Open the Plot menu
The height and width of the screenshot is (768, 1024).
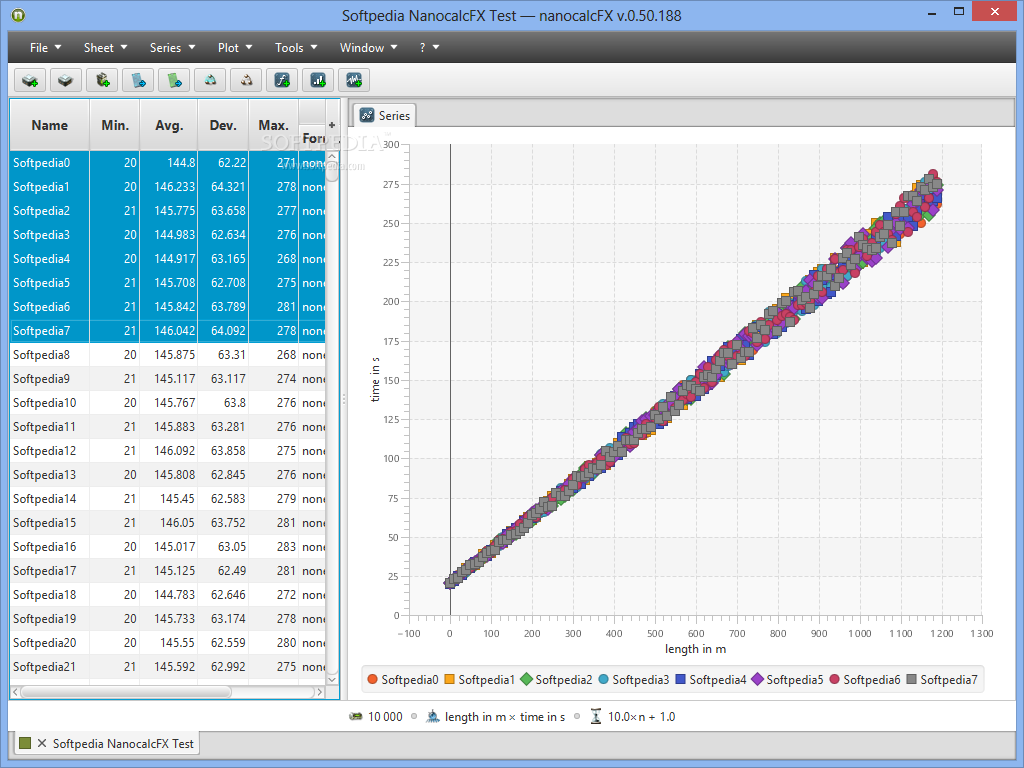pos(235,48)
